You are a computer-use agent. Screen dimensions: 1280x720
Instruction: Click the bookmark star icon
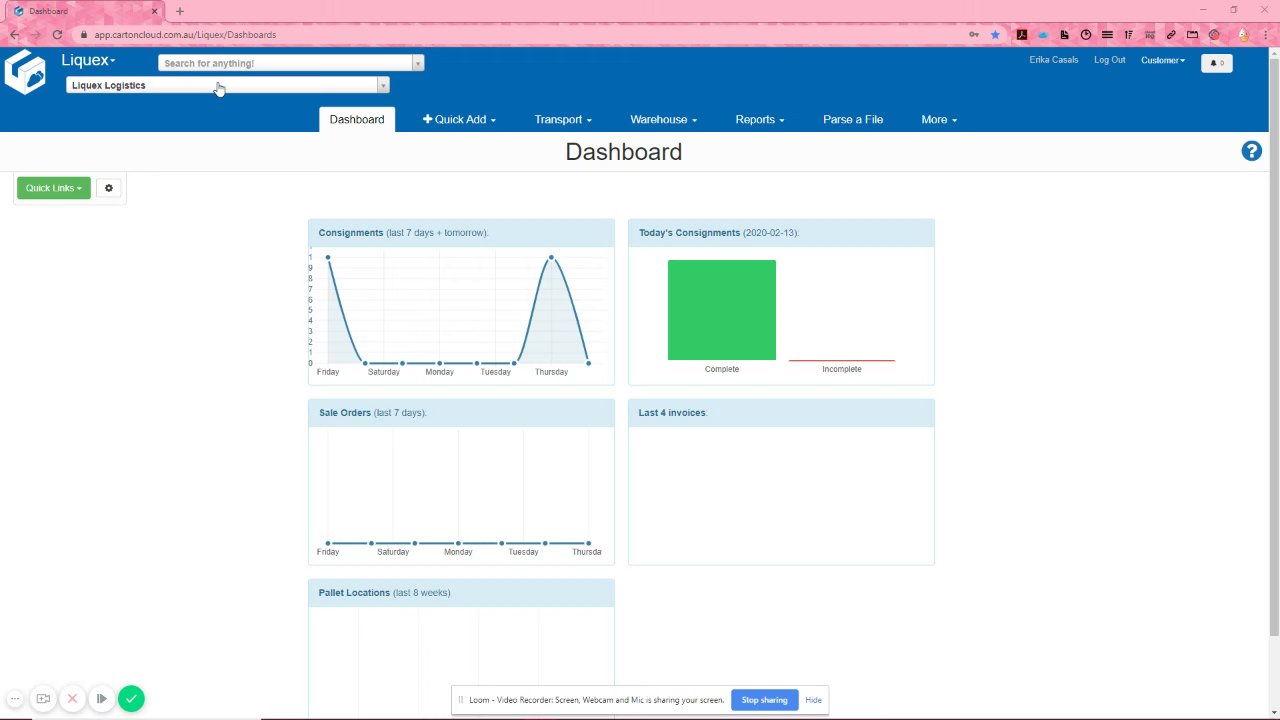pos(995,35)
